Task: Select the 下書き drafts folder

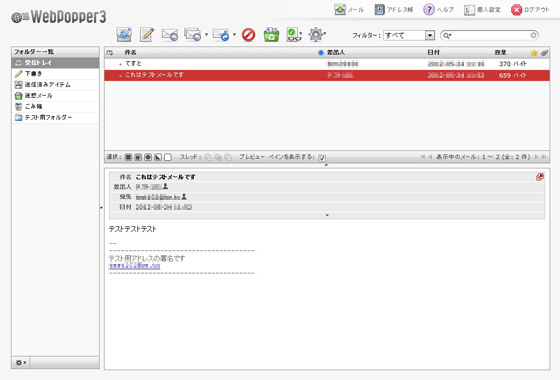Action: 55,74
